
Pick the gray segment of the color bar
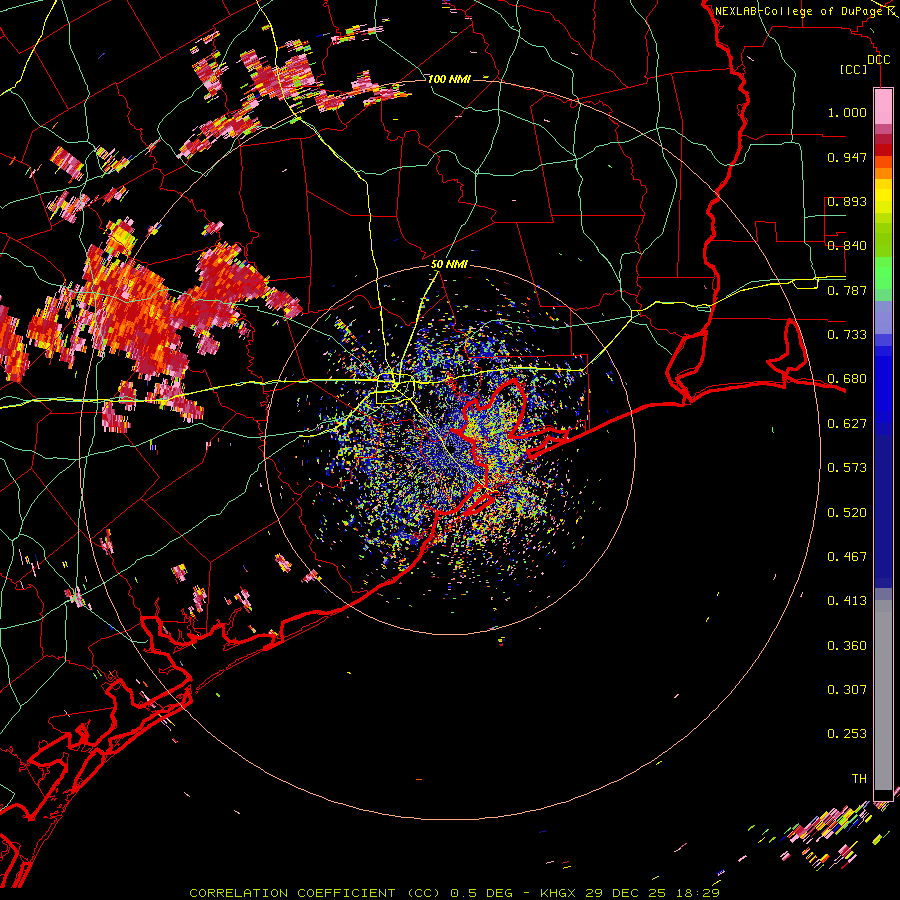click(x=883, y=695)
